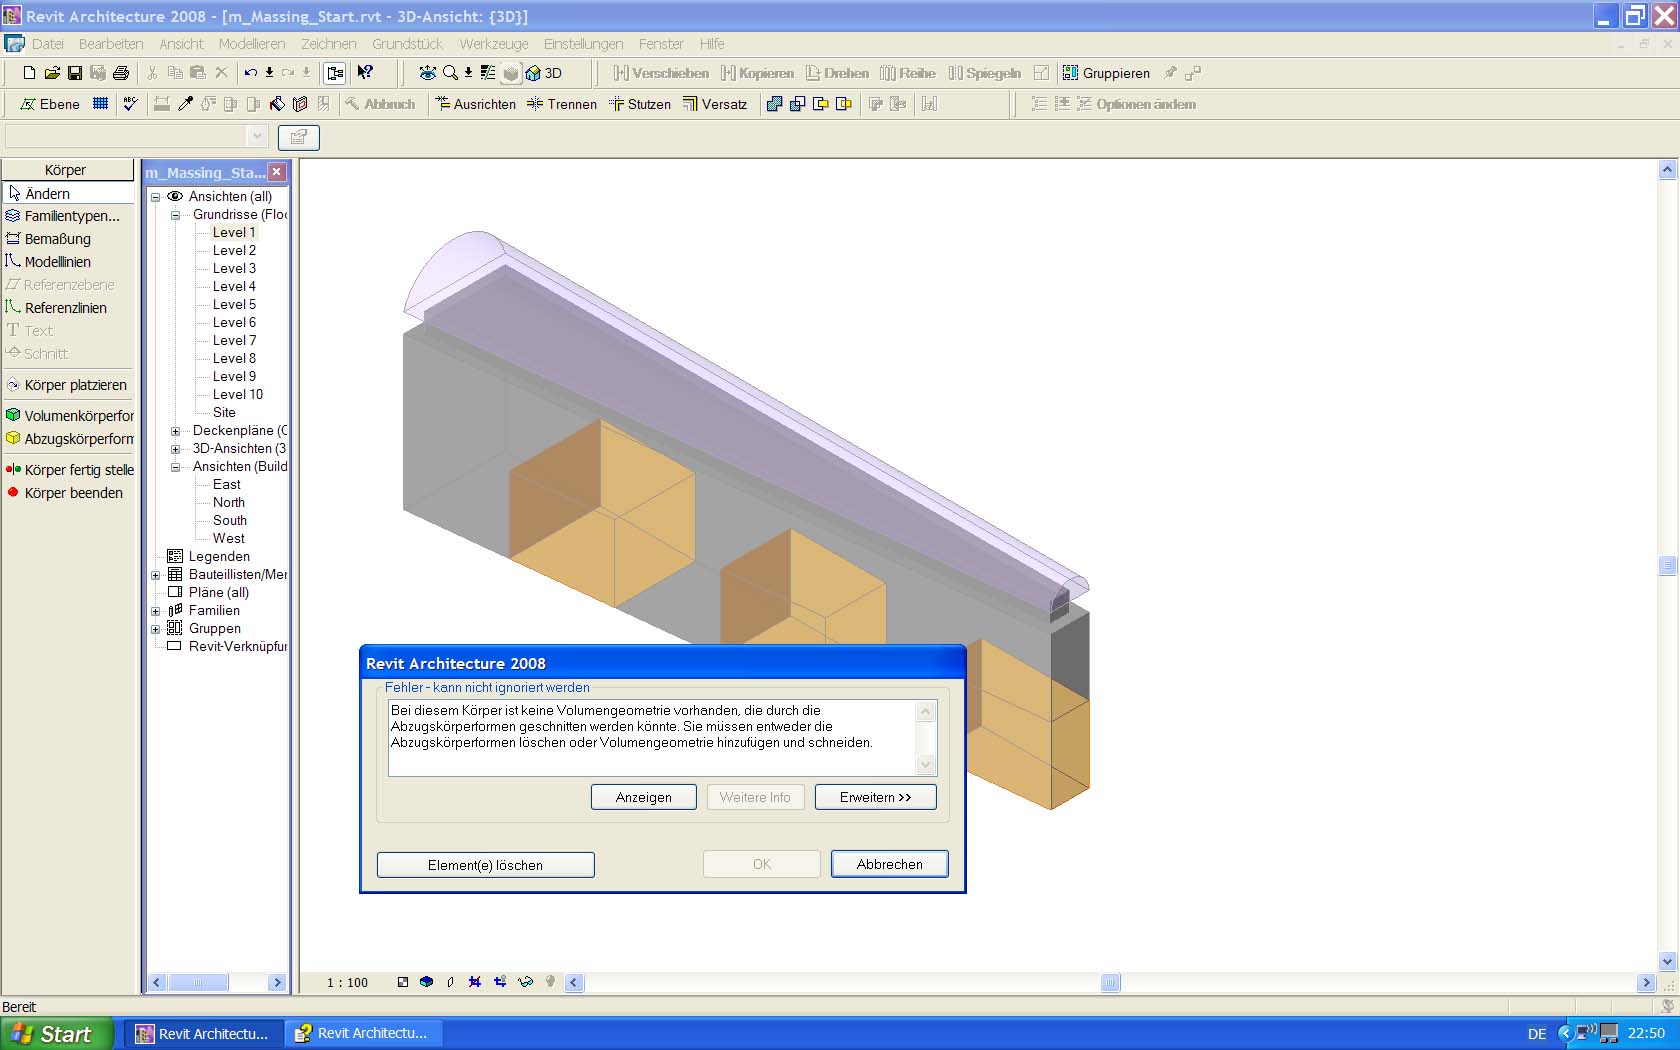1680x1050 pixels.
Task: Toggle show crop region icon
Action: pyautogui.click(x=500, y=982)
